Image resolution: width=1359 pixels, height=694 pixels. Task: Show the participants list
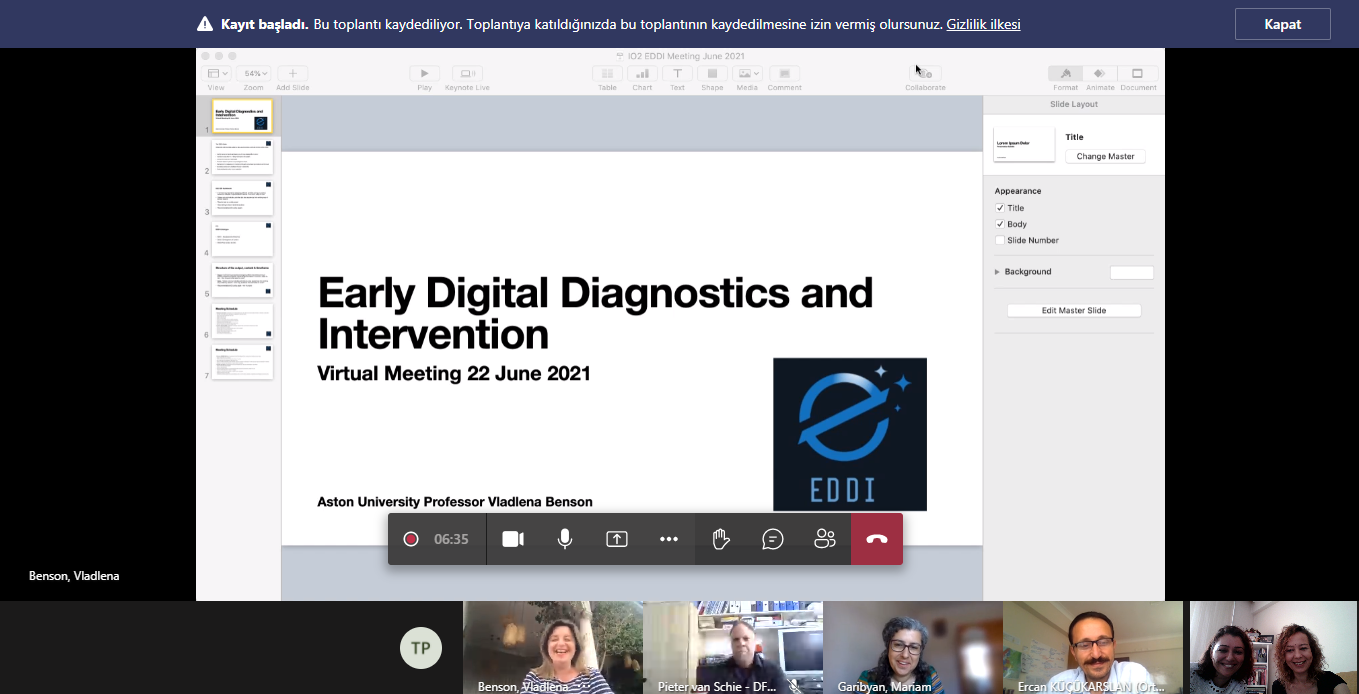(825, 539)
